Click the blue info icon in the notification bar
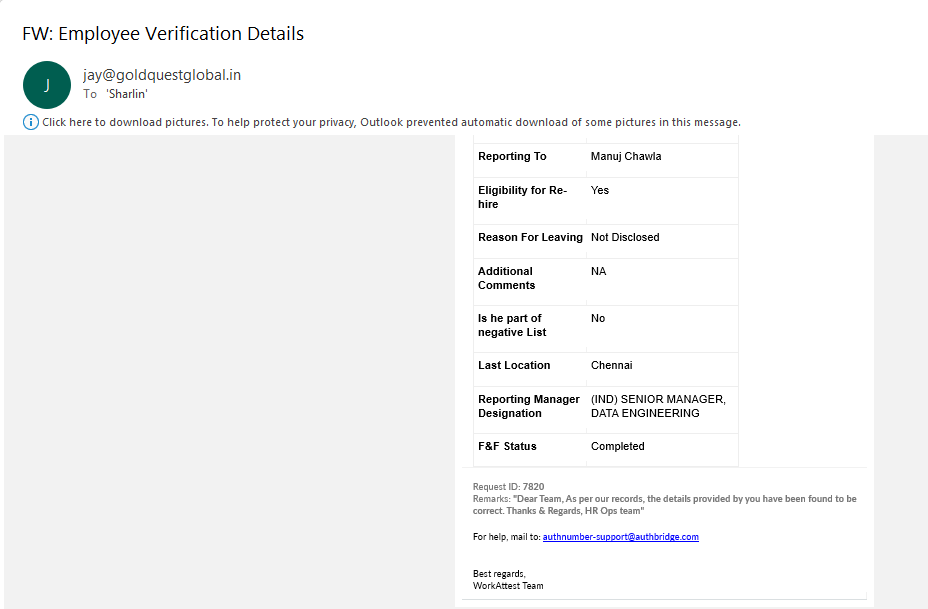 [x=31, y=122]
